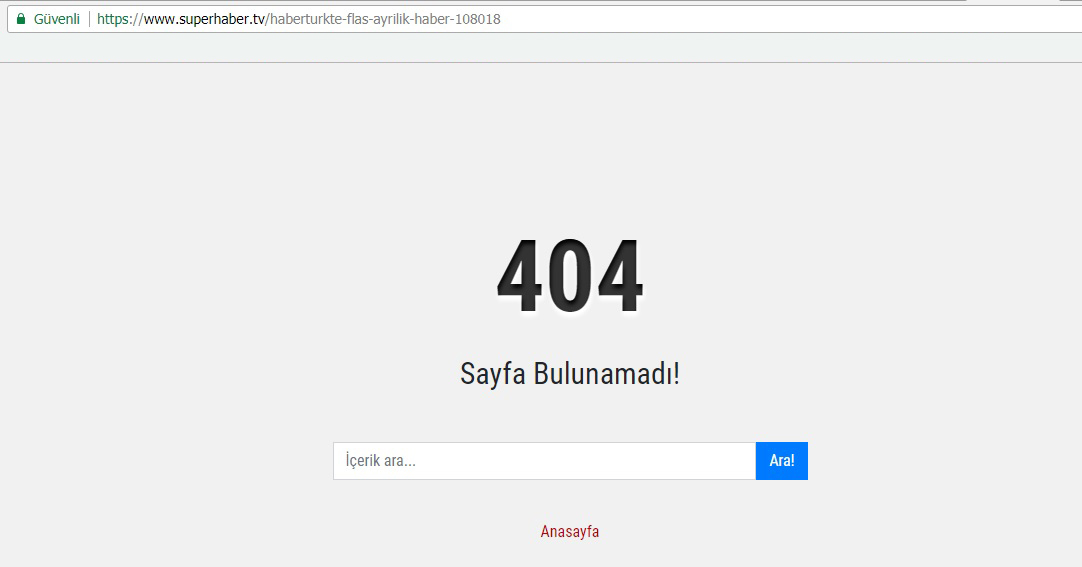Click the separator between Güvenli and URL
This screenshot has height=567, width=1082.
click(x=89, y=19)
